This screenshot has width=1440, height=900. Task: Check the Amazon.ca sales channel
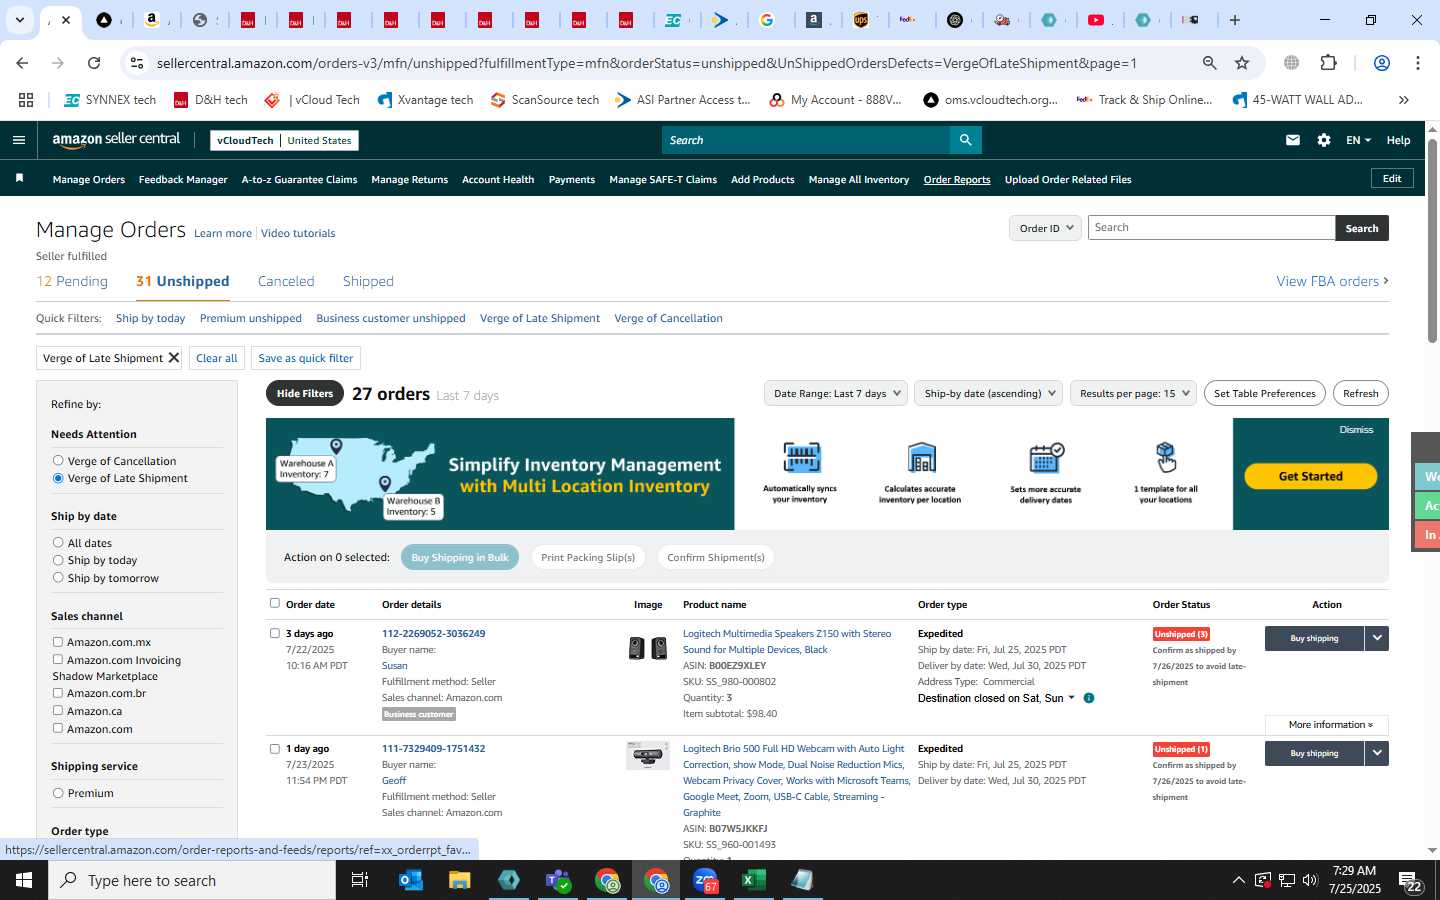pos(58,711)
